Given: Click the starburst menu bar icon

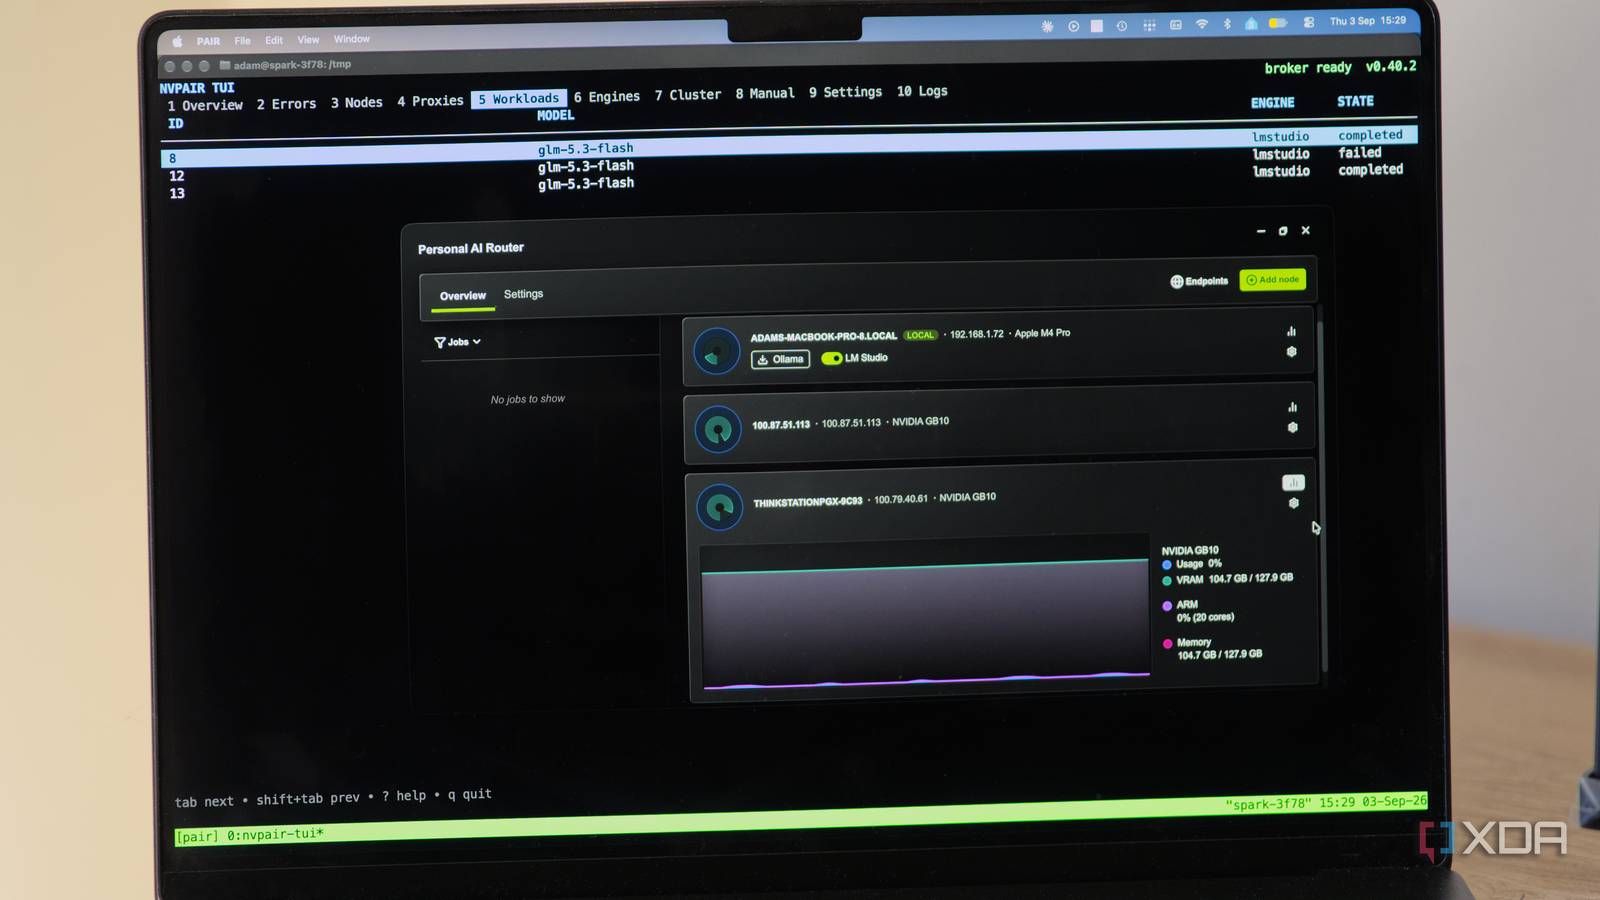Looking at the screenshot, I should coord(1047,27).
